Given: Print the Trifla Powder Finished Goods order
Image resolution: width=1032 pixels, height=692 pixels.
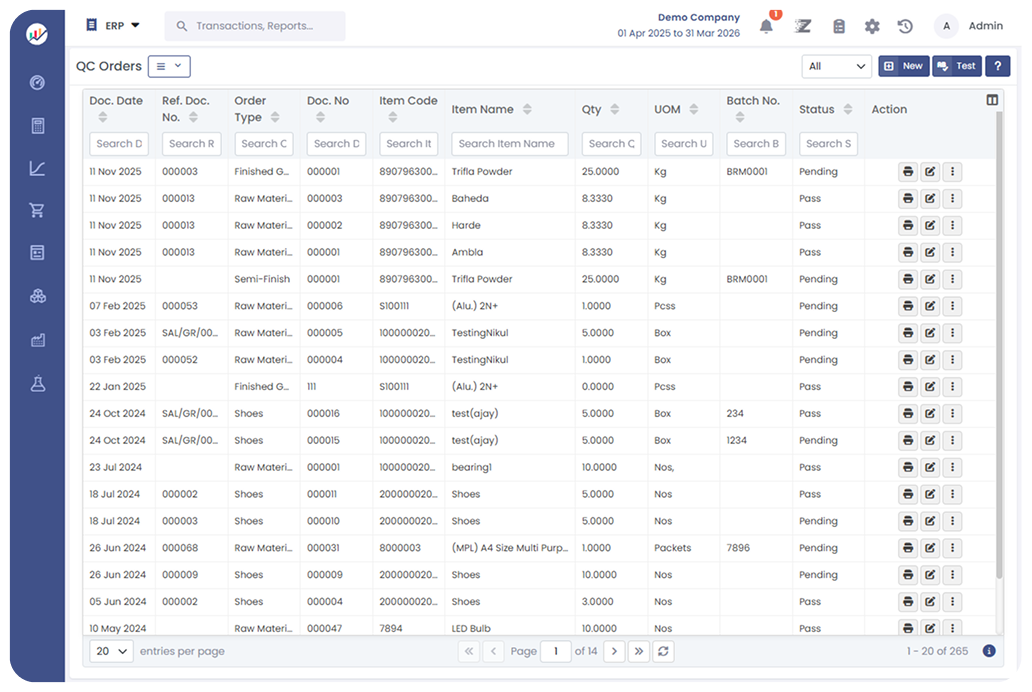Looking at the screenshot, I should pyautogui.click(x=907, y=172).
